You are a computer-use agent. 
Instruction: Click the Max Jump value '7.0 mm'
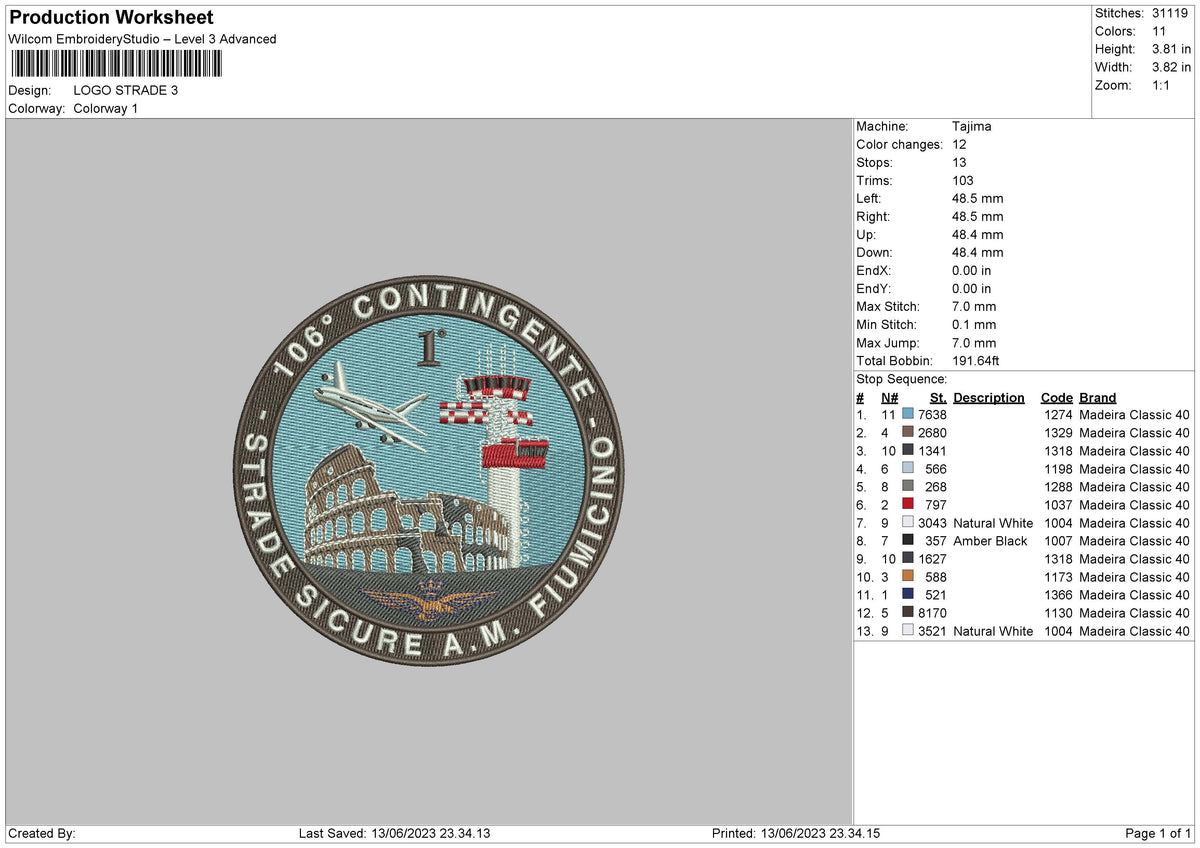tap(975, 343)
